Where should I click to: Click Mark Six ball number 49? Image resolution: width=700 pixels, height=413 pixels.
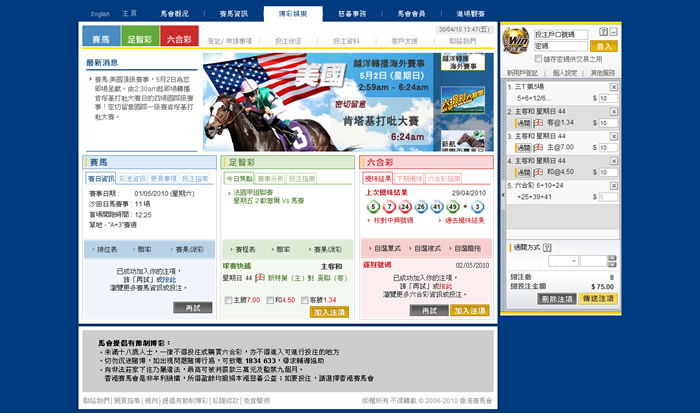453,207
